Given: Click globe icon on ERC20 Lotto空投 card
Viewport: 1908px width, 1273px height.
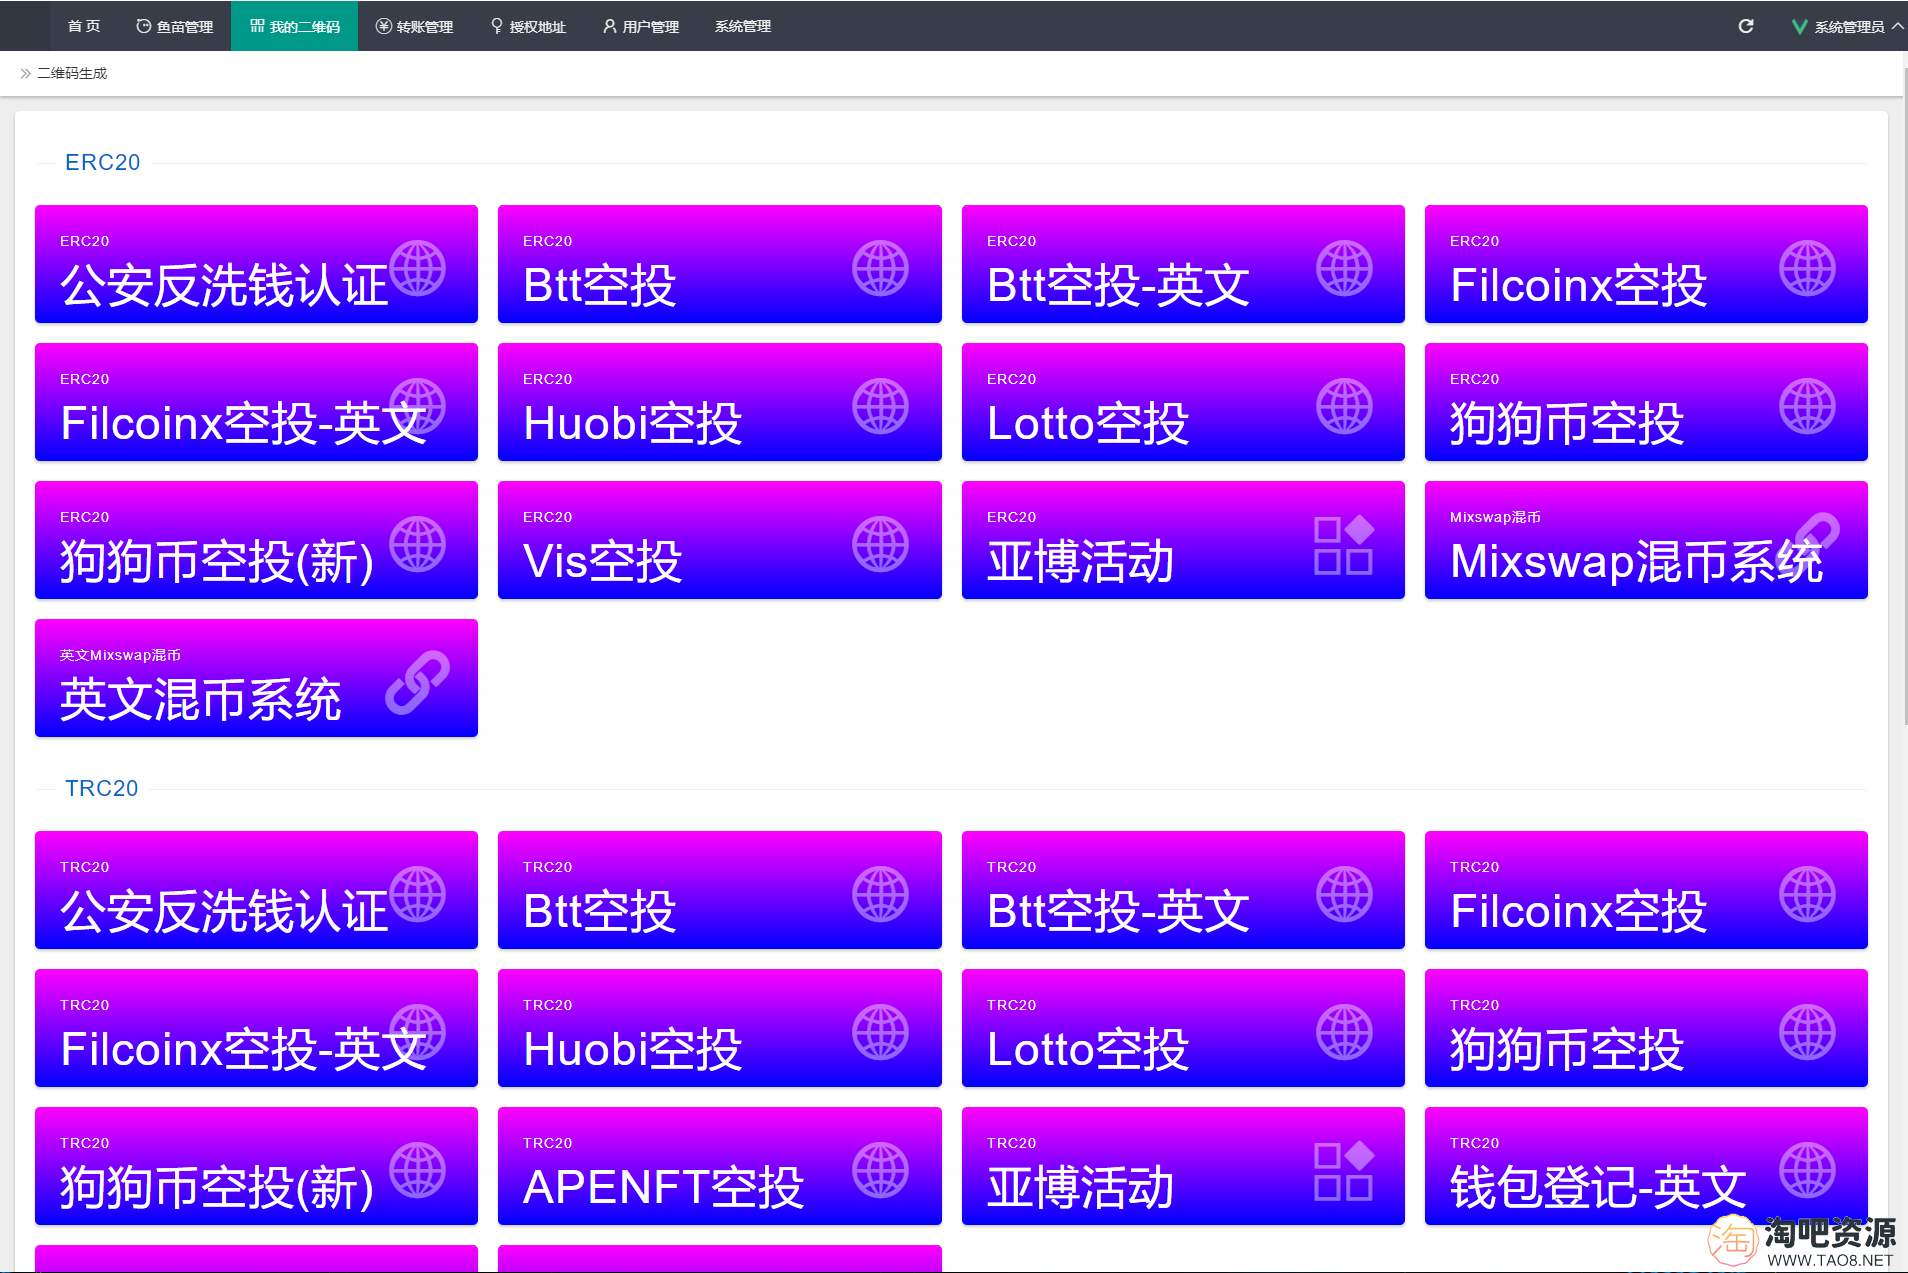Looking at the screenshot, I should 1345,406.
